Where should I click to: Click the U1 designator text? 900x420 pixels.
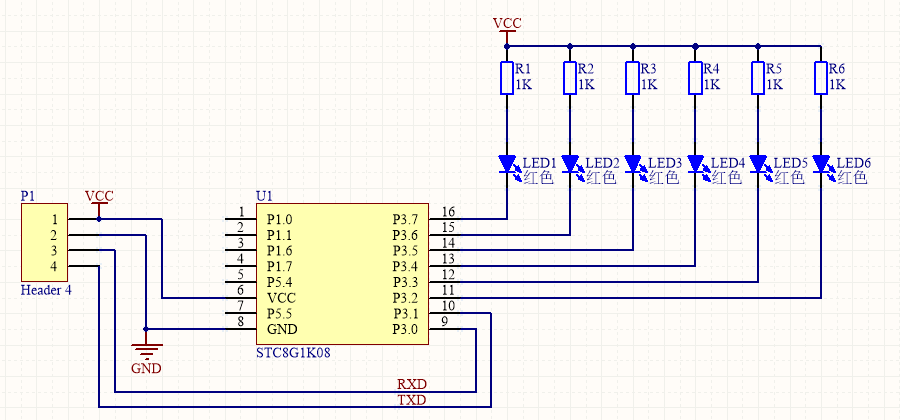(x=264, y=196)
